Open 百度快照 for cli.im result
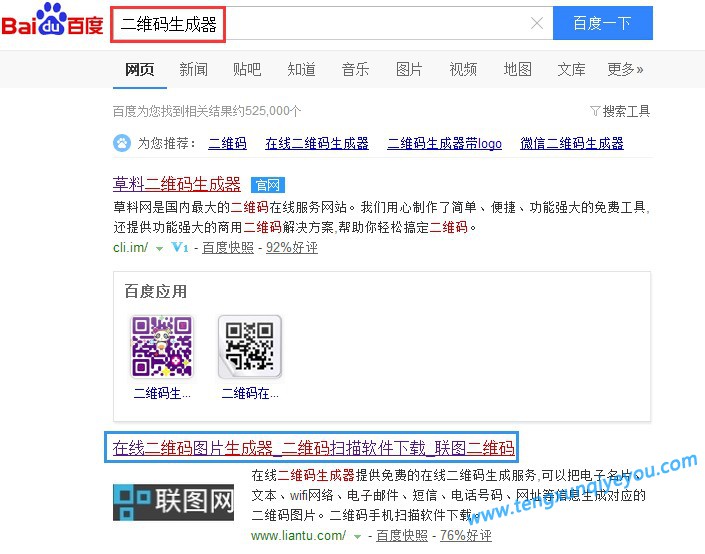Screen dimensions: 705x554 228,247
